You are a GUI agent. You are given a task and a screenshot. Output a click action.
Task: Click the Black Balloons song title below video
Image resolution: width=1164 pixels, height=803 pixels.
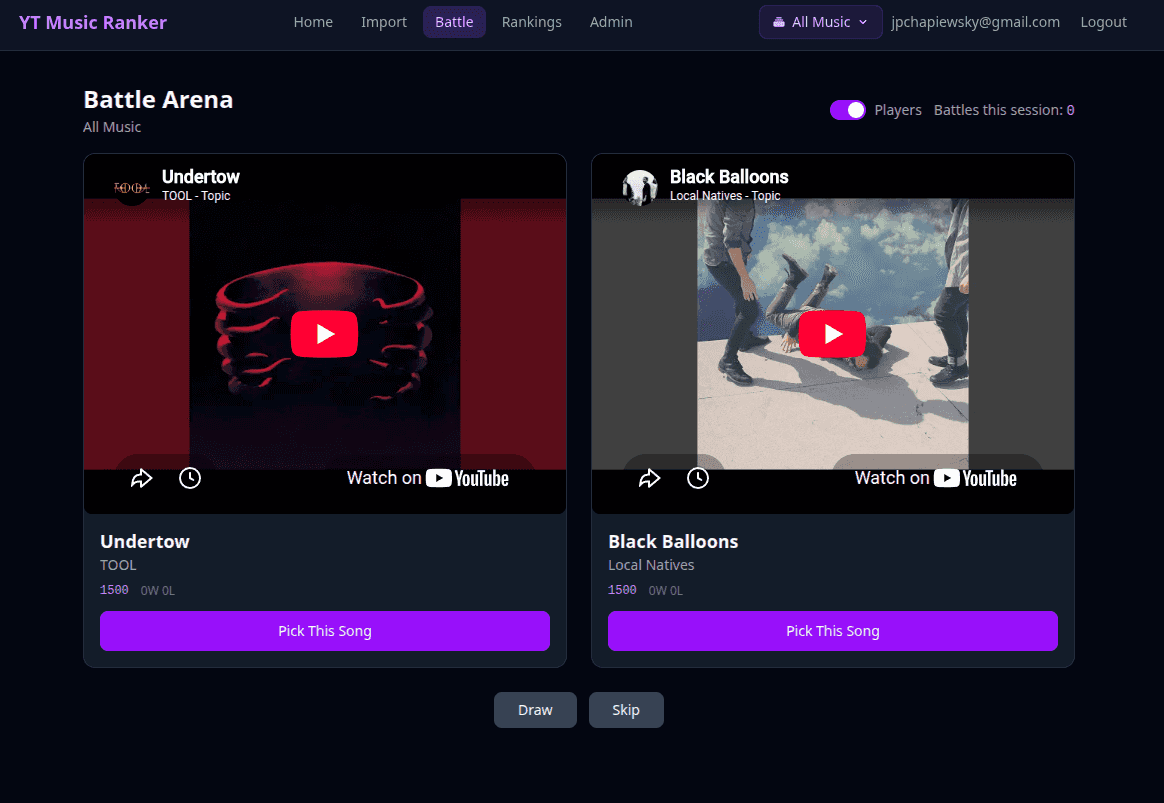(x=673, y=542)
